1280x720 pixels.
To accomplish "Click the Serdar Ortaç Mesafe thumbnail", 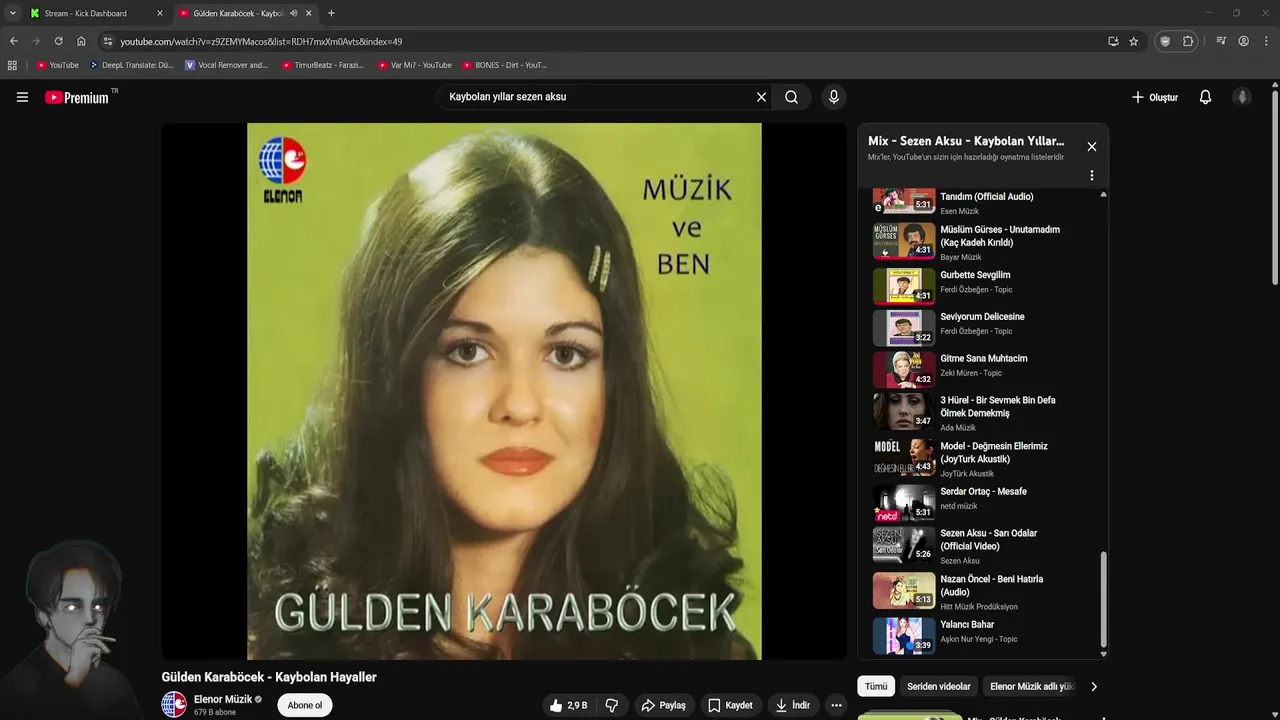I will tap(904, 503).
